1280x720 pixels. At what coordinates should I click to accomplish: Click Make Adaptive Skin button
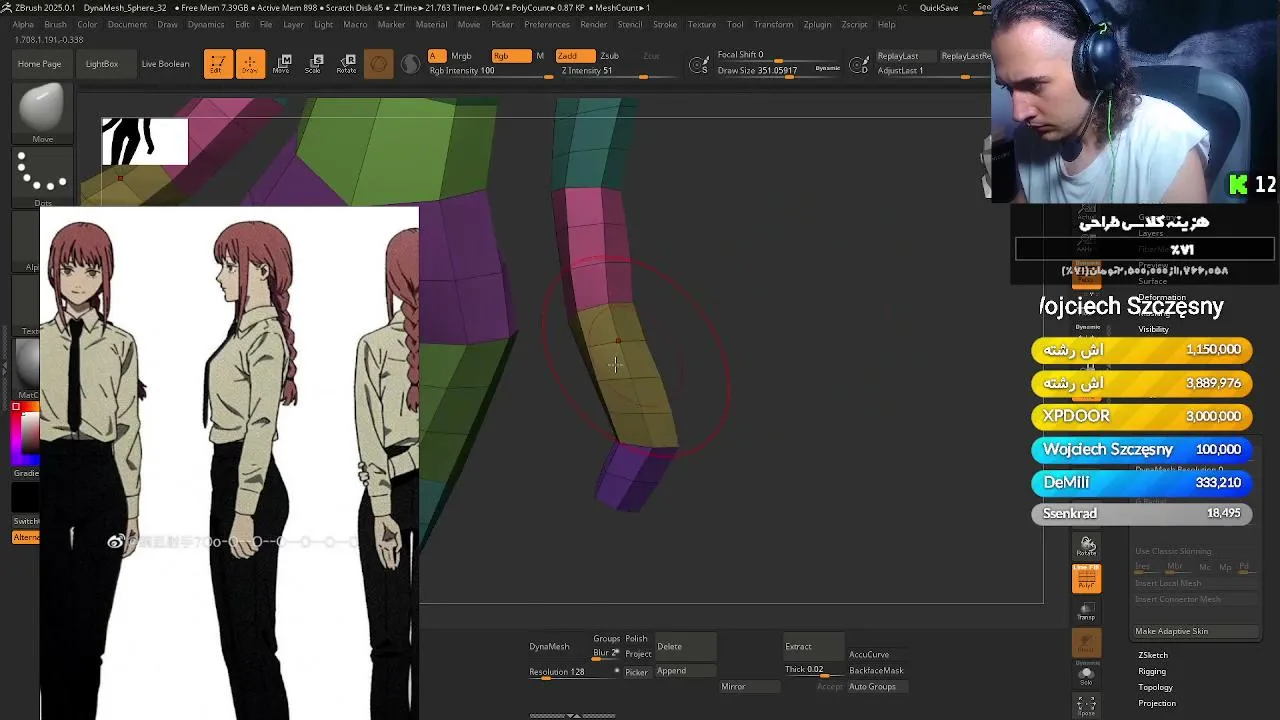pos(1197,631)
